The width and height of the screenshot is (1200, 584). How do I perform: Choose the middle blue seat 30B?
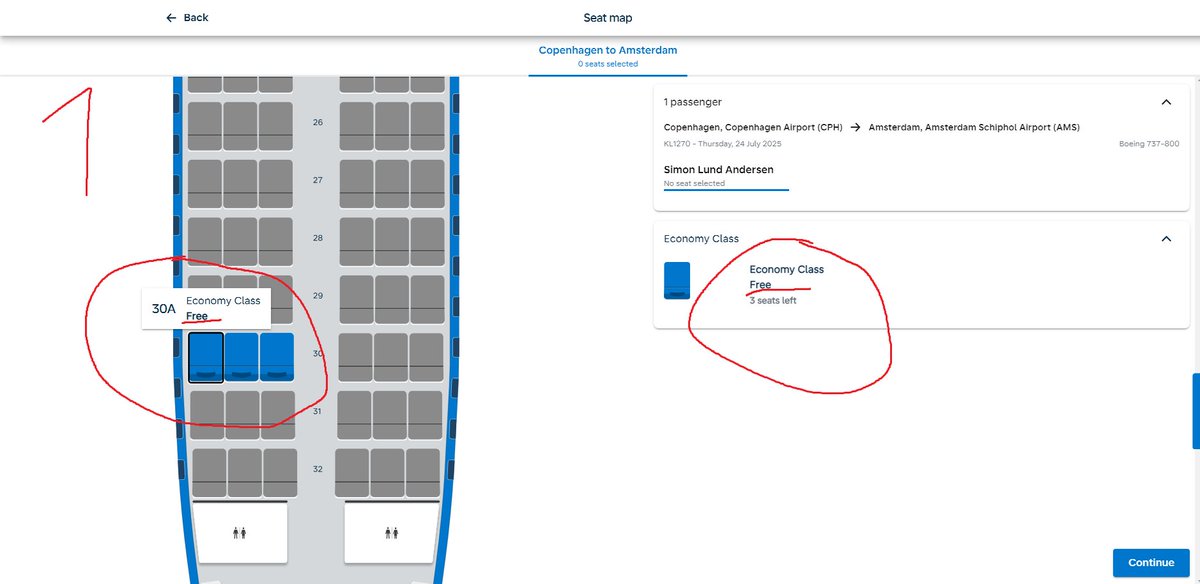coord(241,357)
